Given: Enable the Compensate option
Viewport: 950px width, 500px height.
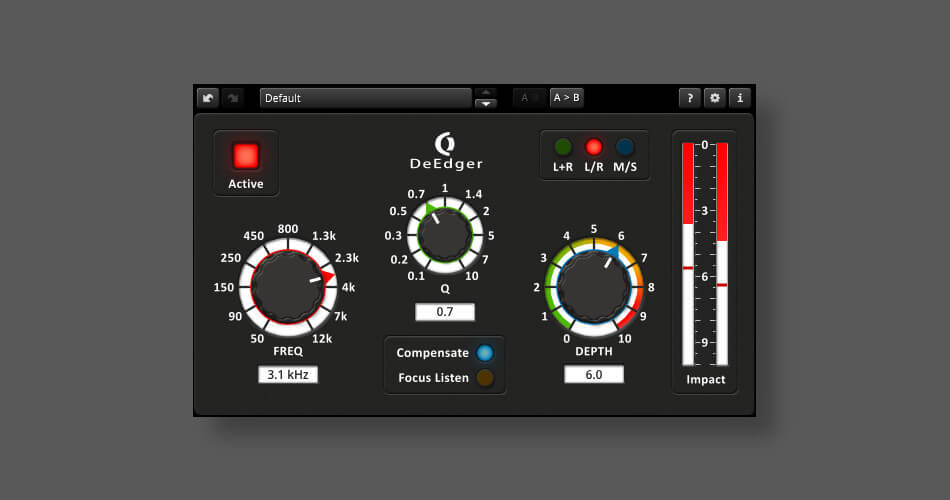Looking at the screenshot, I should 485,353.
